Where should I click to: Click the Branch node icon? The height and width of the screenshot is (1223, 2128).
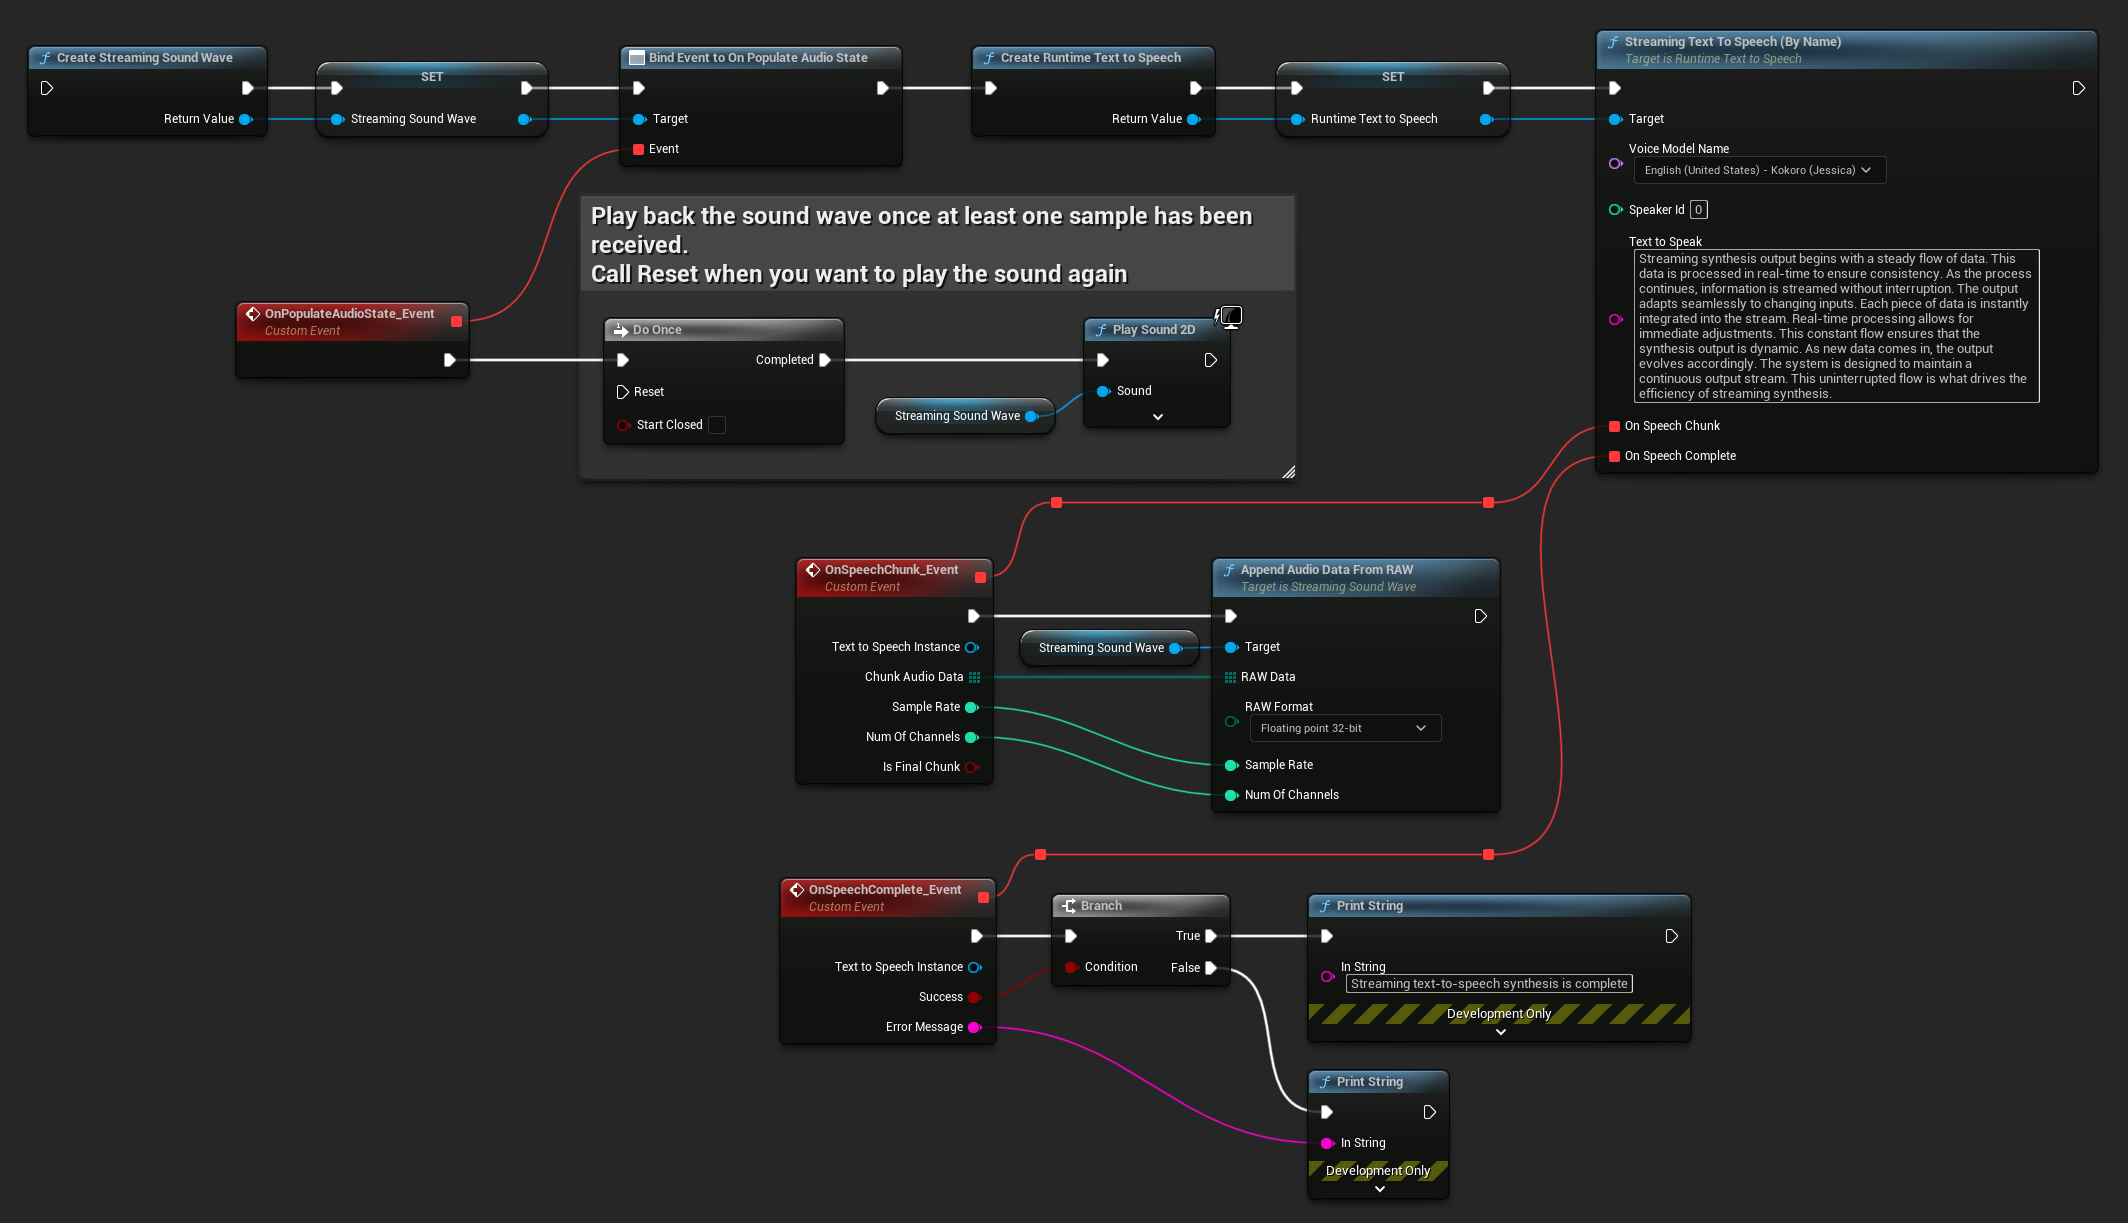click(1069, 905)
